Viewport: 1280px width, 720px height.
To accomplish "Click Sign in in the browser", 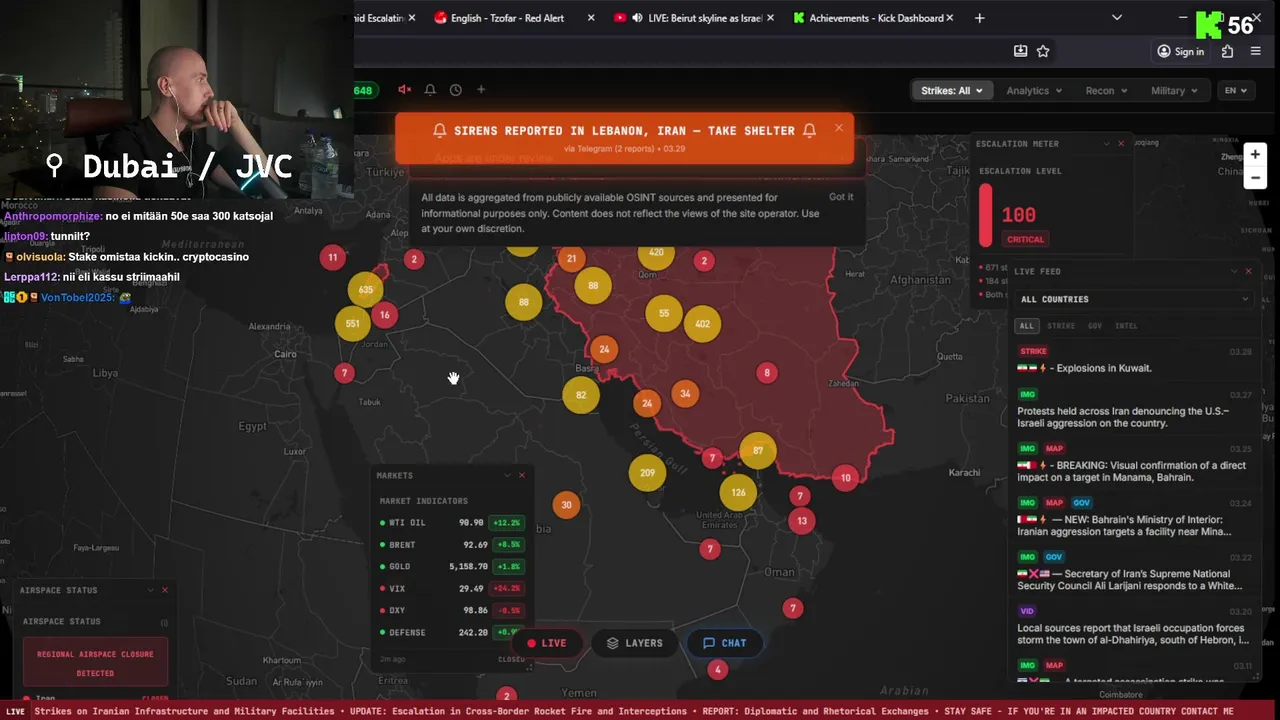I will tap(1181, 51).
